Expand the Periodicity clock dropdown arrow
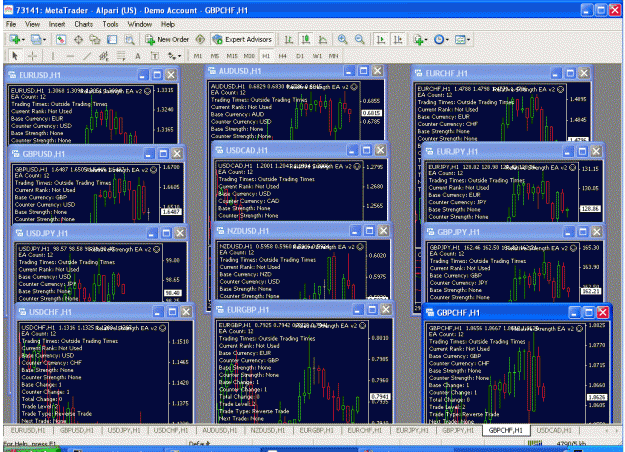Image resolution: width=625 pixels, height=452 pixels. [x=447, y=40]
